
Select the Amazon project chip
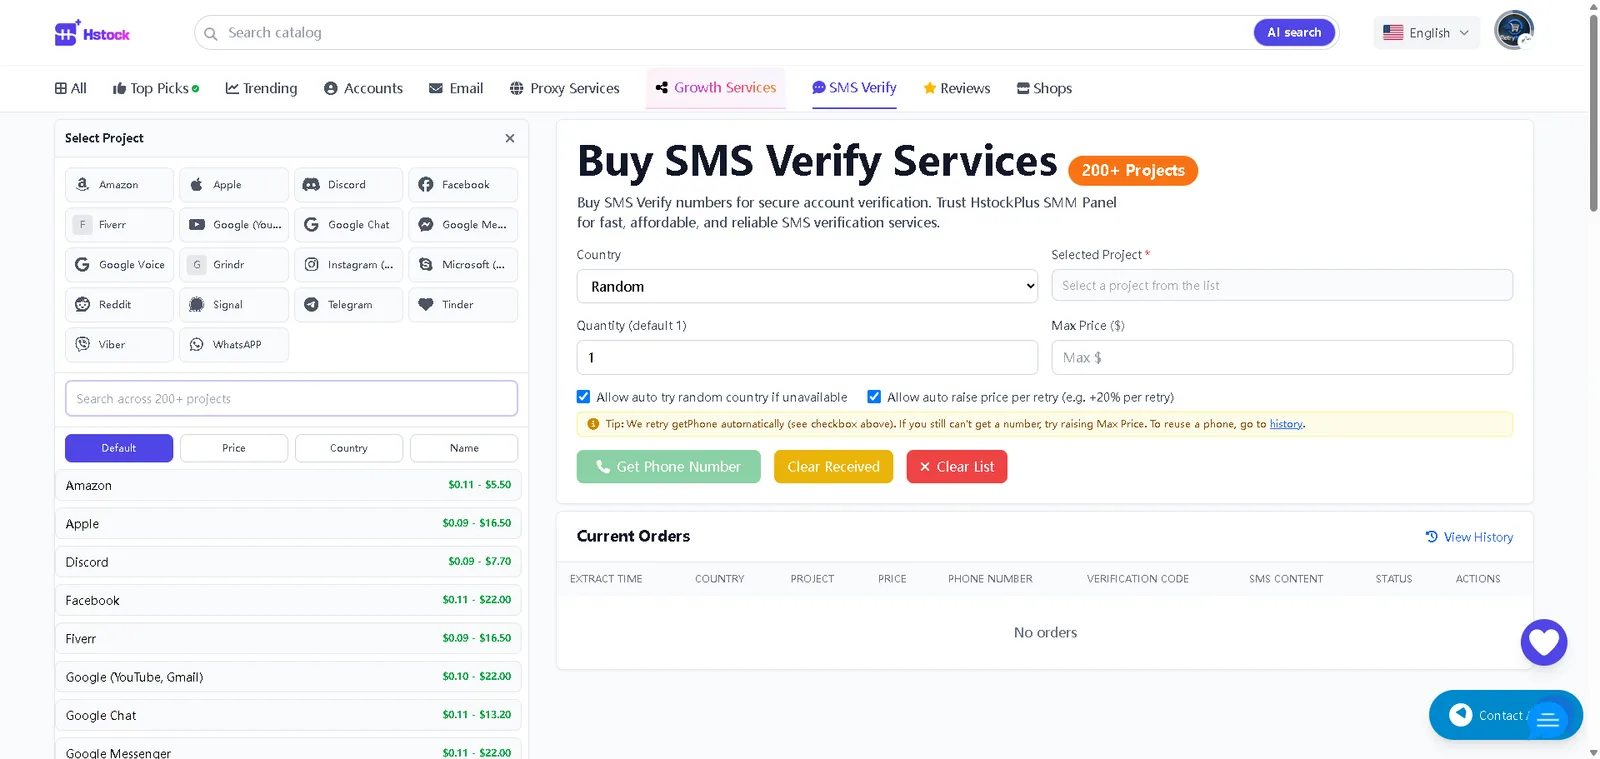click(x=120, y=185)
